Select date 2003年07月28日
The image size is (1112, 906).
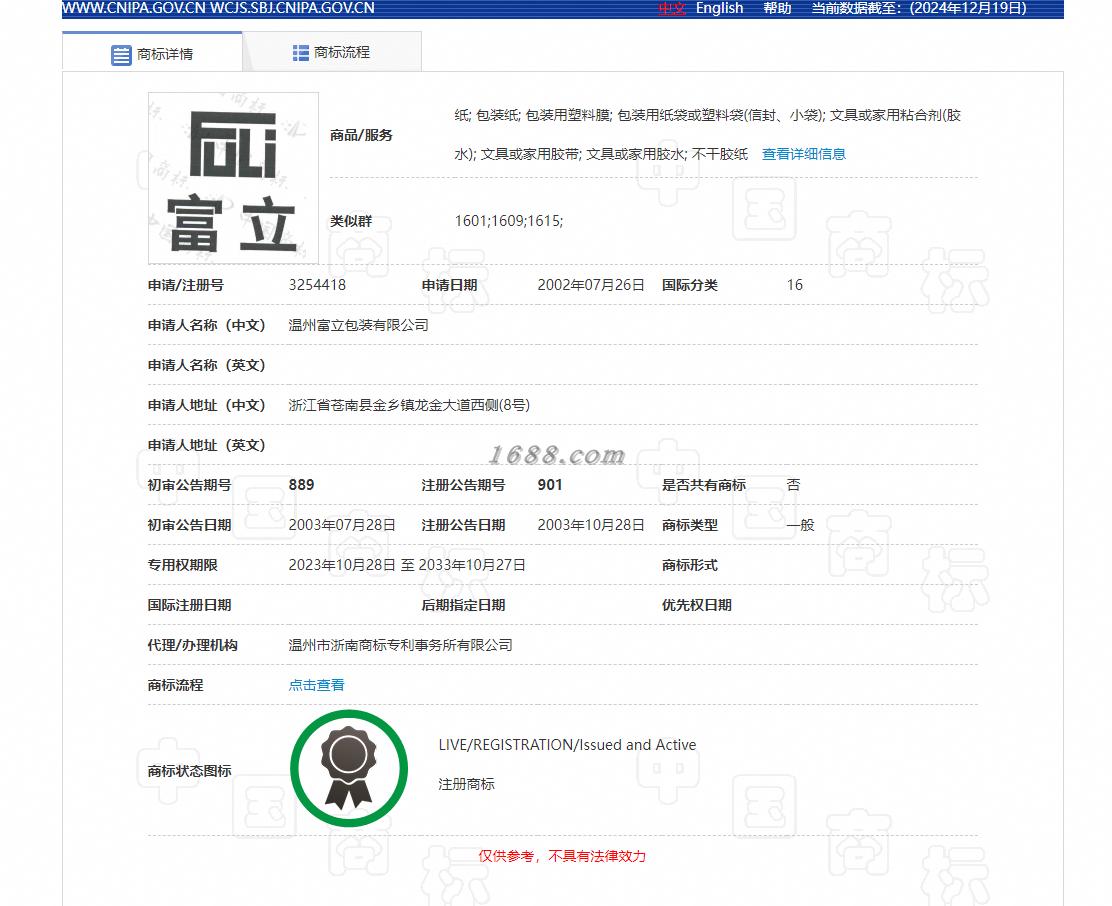342,525
